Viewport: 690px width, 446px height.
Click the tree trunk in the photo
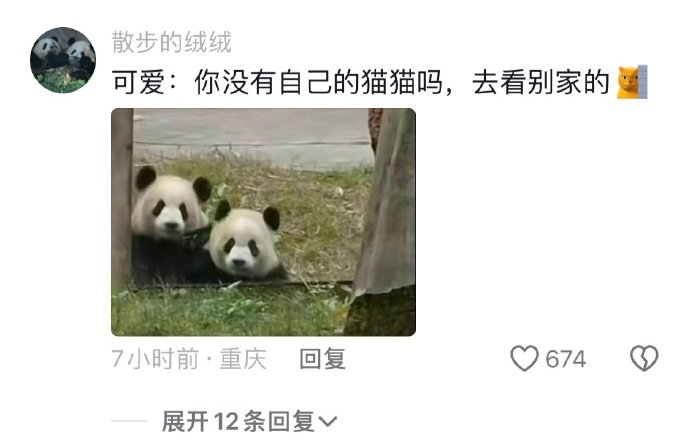(x=386, y=220)
